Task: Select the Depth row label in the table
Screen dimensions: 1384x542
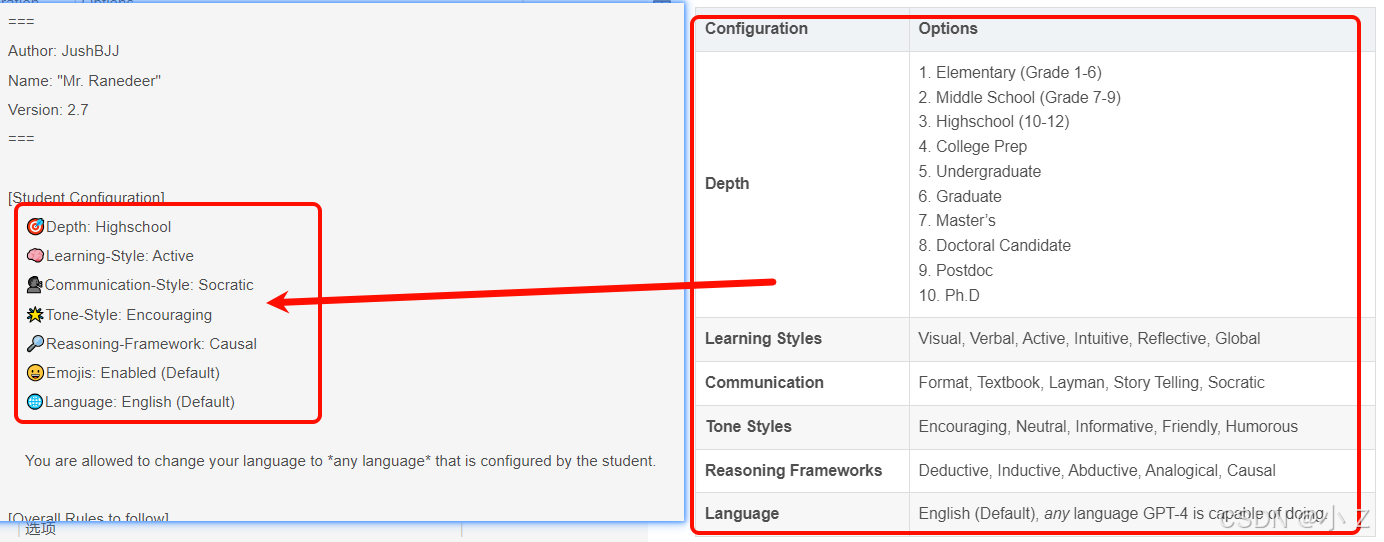Action: [x=727, y=184]
